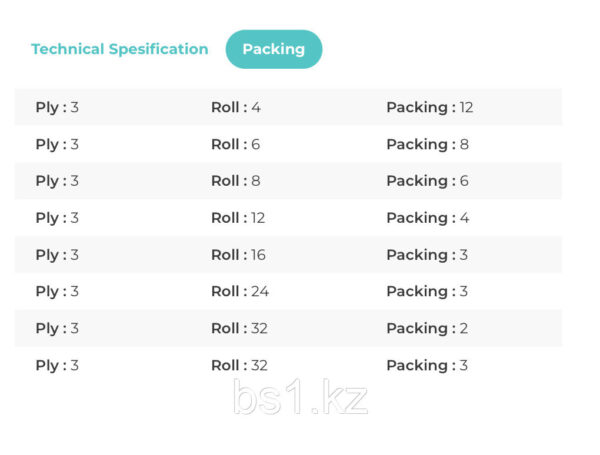The image size is (600, 455).
Task: Select the Packing tab
Action: (274, 49)
